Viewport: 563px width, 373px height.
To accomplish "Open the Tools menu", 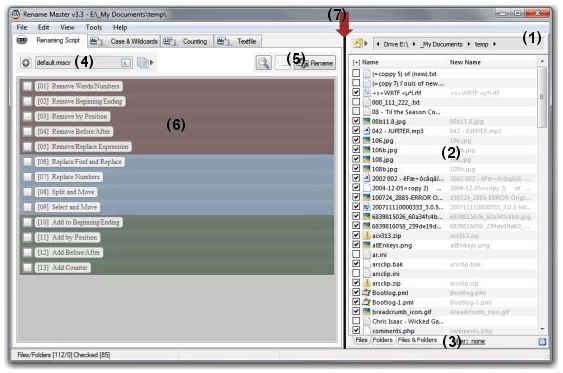I will [94, 27].
